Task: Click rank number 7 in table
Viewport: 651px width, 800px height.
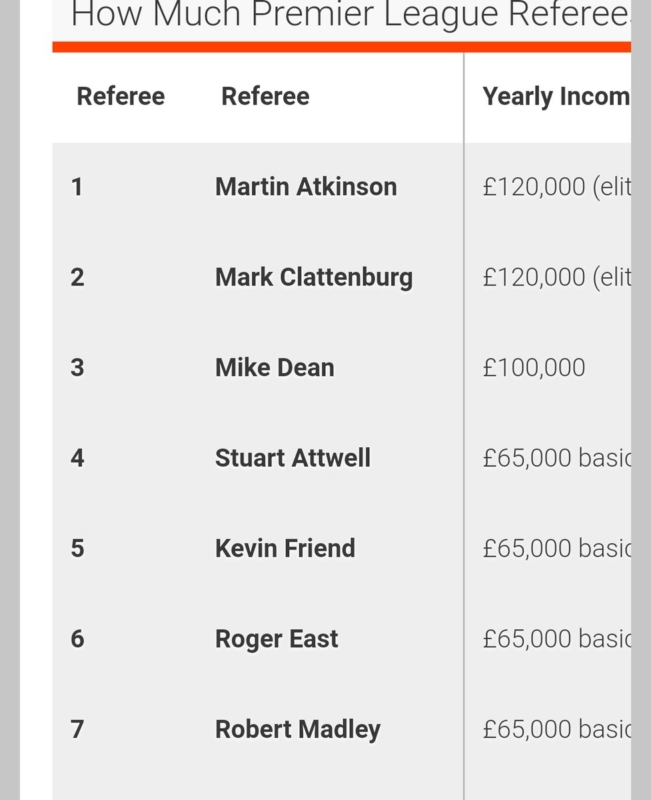Action: coord(77,729)
